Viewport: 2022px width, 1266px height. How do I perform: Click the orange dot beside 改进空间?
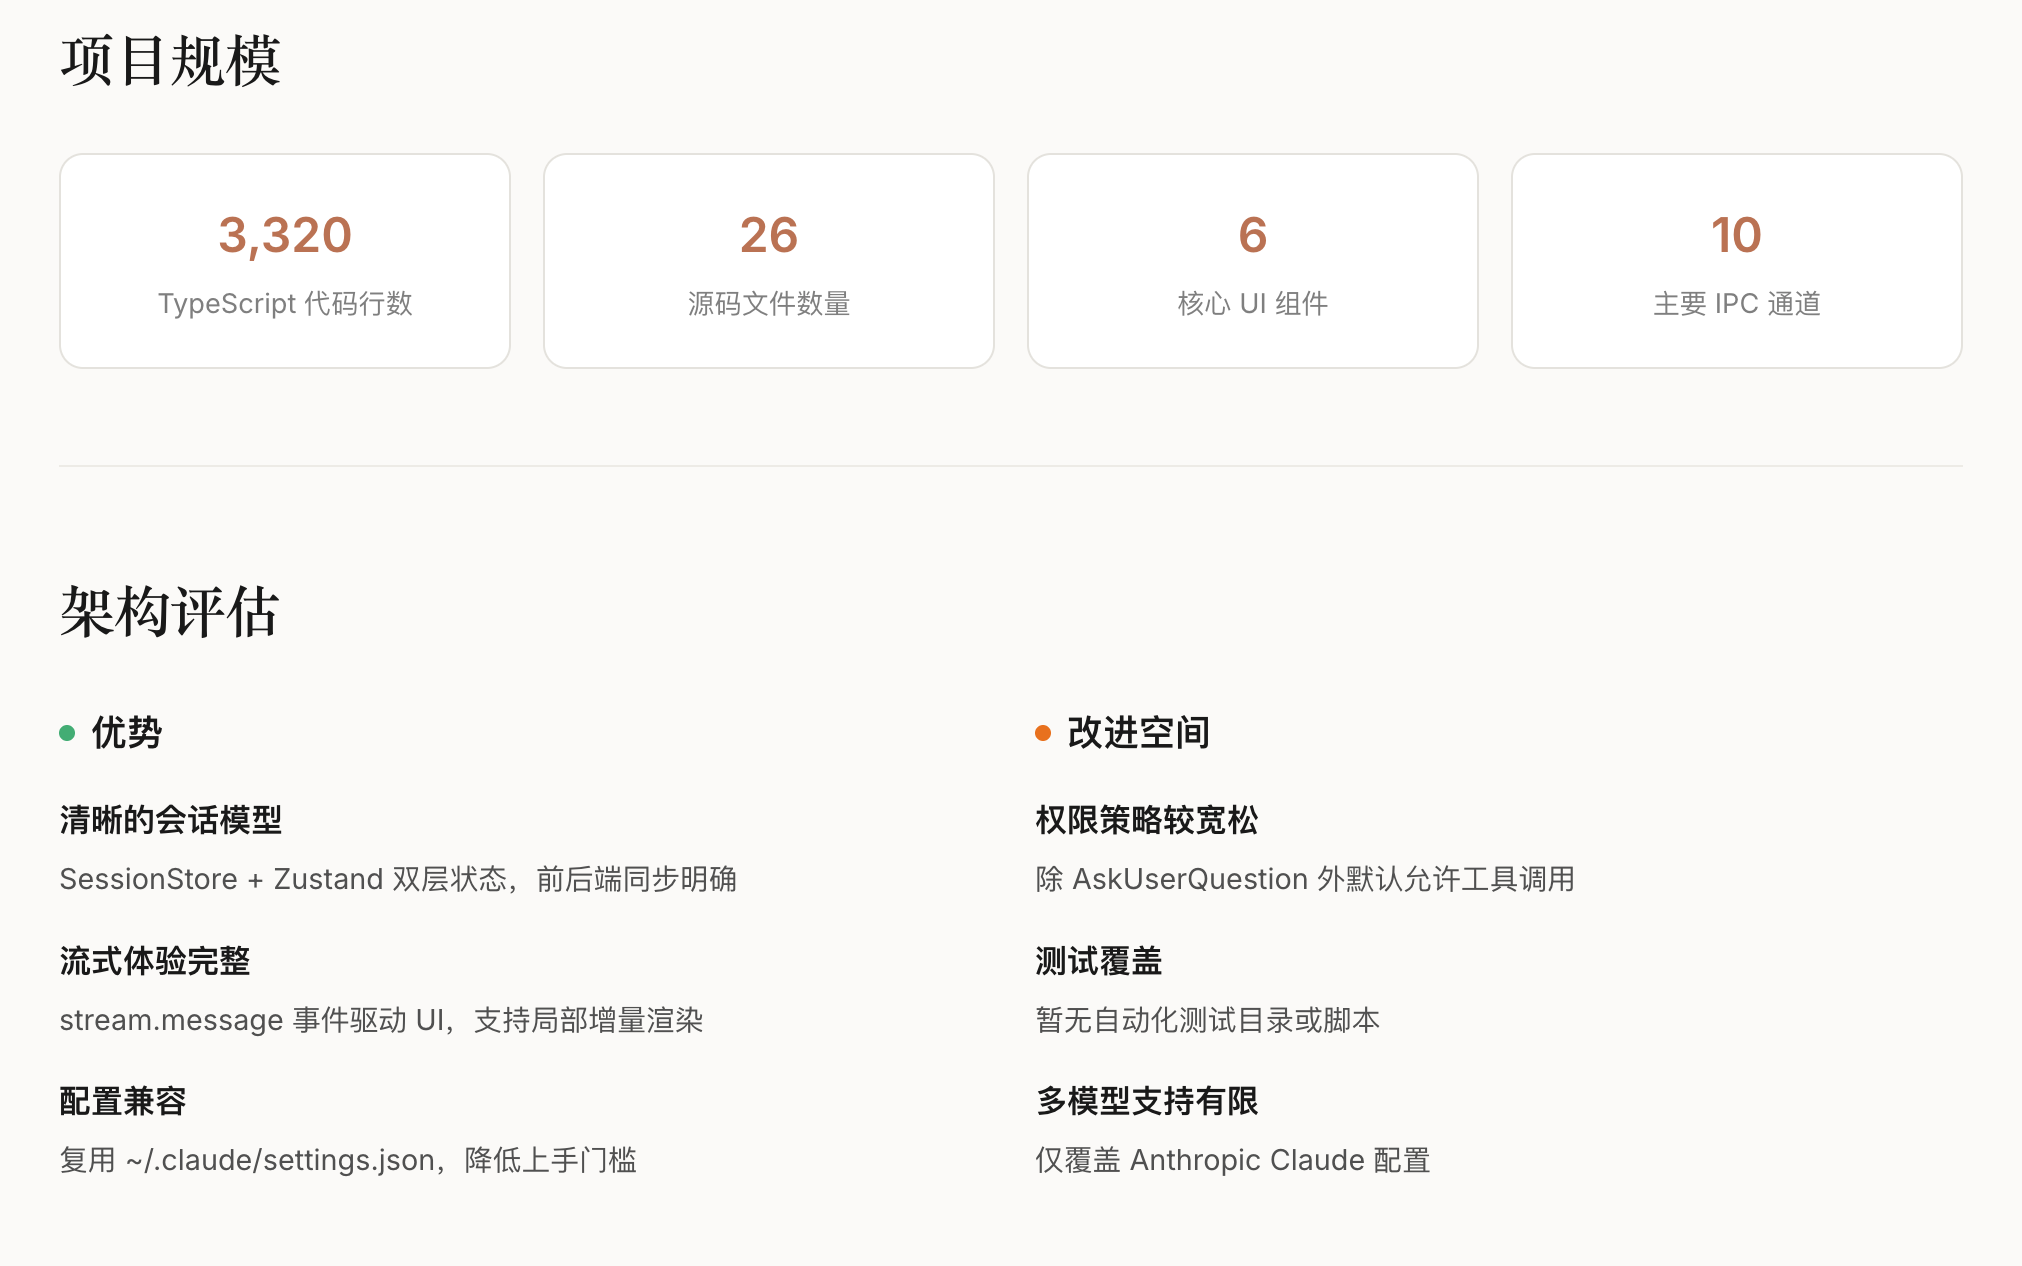coord(1043,733)
